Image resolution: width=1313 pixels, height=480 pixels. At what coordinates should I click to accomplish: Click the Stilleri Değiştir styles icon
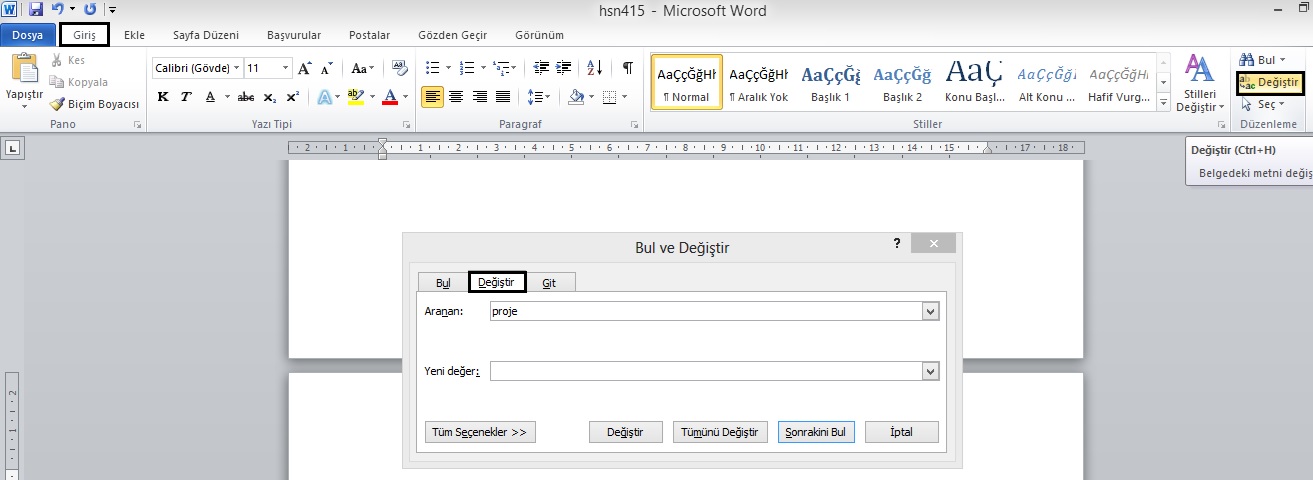[1199, 69]
